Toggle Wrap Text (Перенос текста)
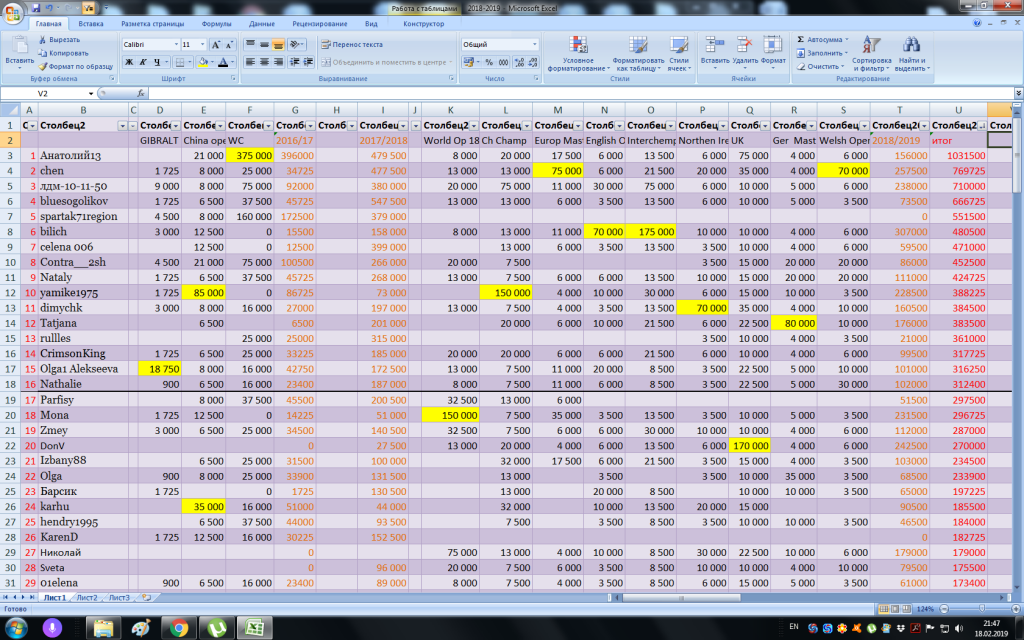 tap(351, 45)
